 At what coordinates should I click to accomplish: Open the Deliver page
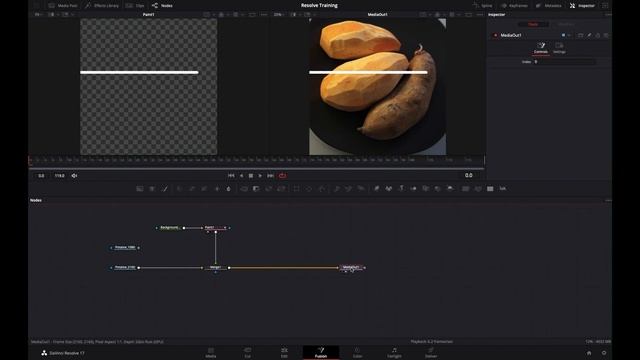point(431,353)
